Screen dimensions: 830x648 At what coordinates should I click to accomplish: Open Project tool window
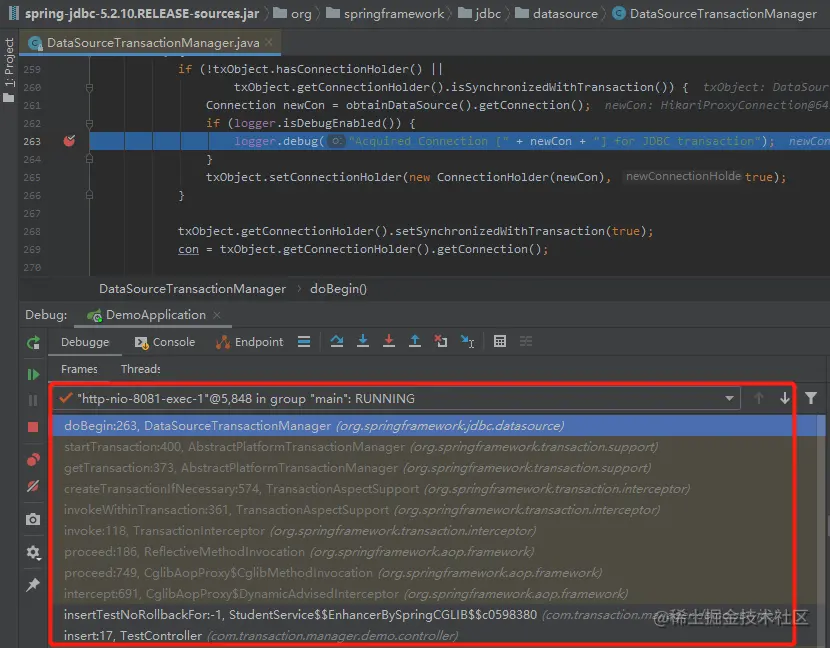9,69
